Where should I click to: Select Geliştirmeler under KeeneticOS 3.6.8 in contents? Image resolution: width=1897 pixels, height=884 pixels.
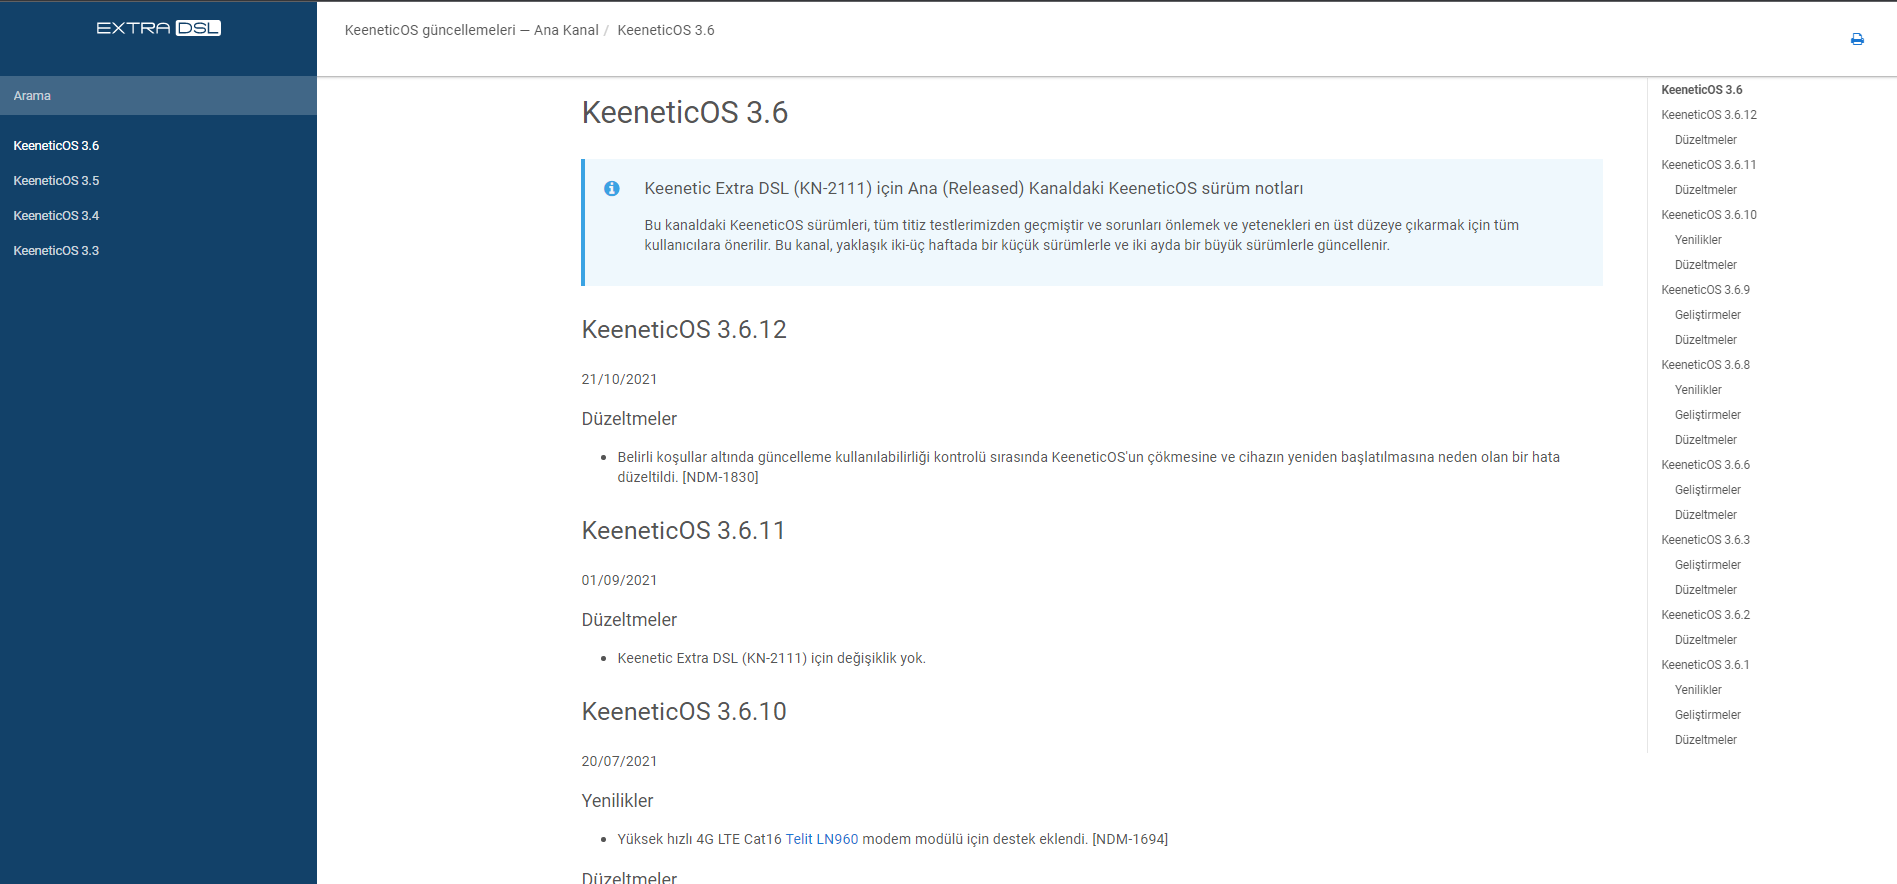[x=1707, y=415]
